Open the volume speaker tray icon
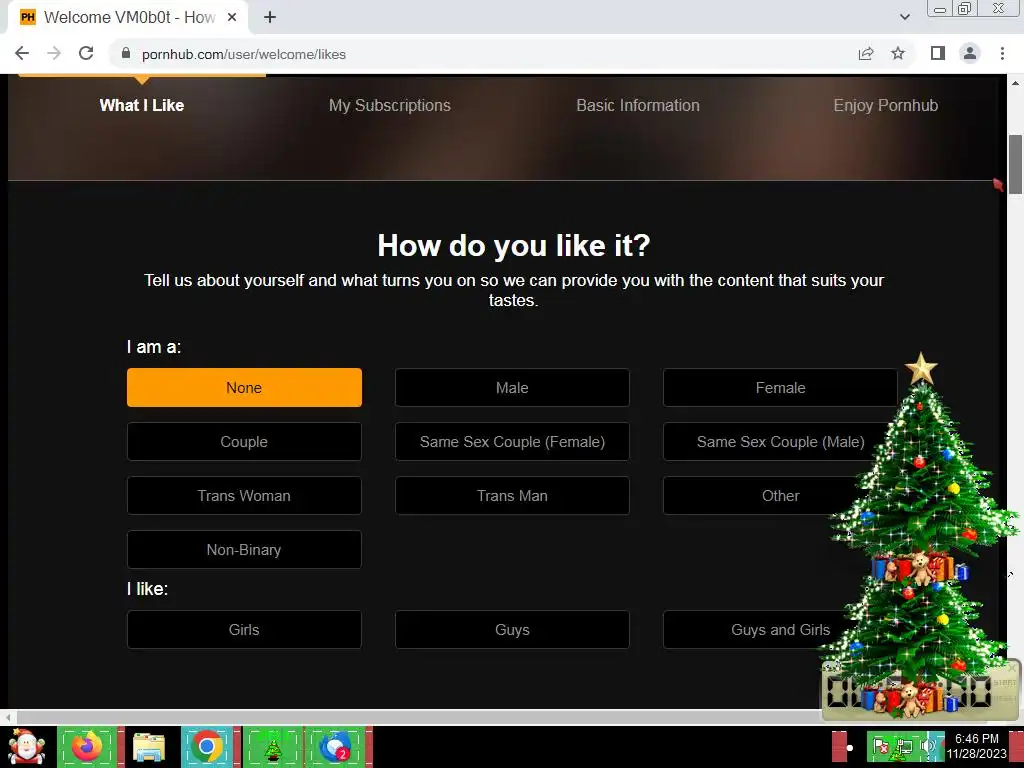The image size is (1024, 768). (927, 746)
